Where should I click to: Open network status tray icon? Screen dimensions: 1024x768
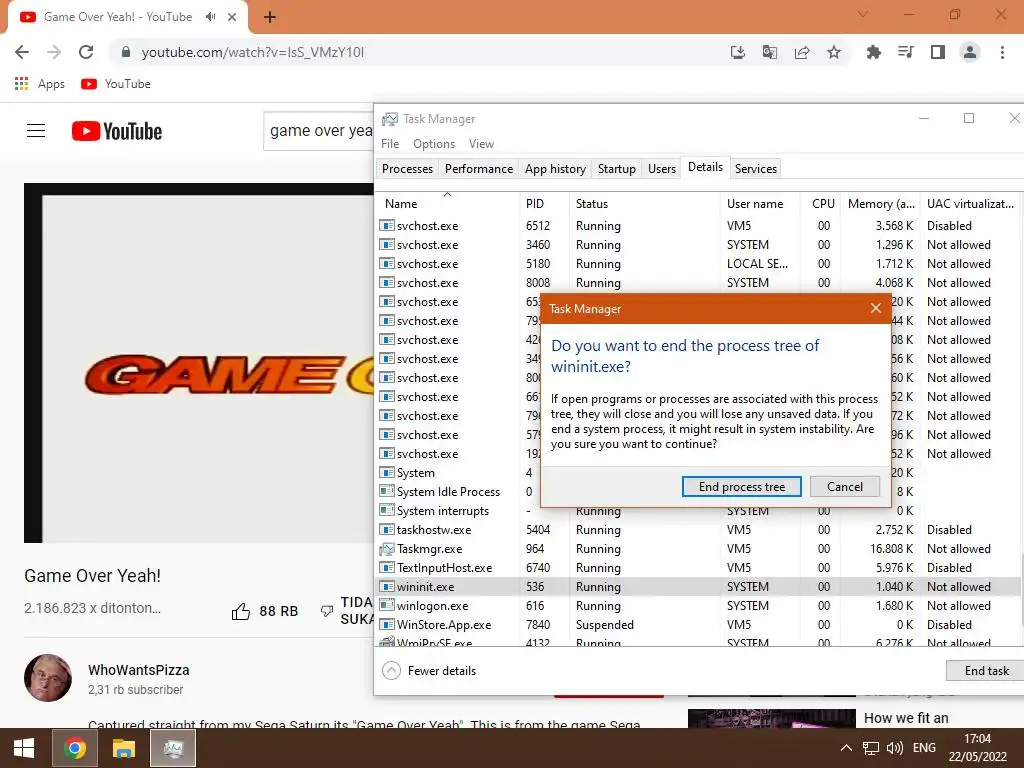(x=871, y=748)
